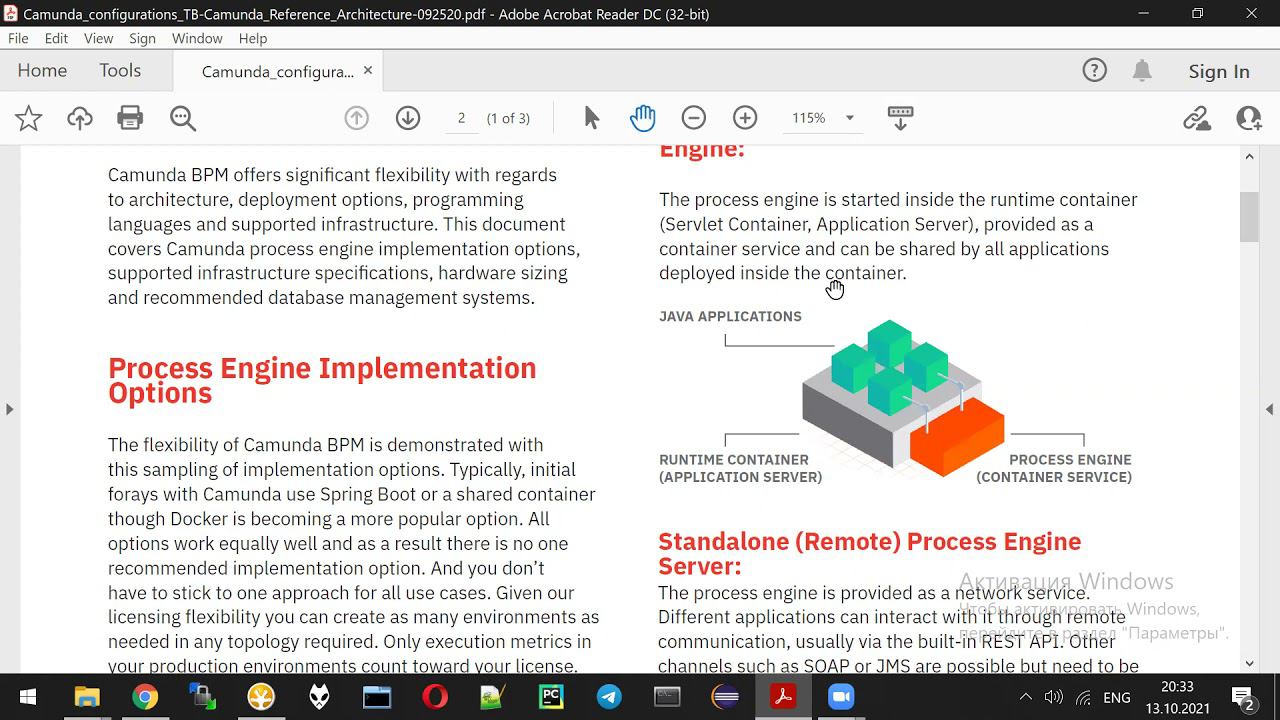Viewport: 1280px width, 720px height.
Task: Choose the selection arrow tool
Action: 592,118
